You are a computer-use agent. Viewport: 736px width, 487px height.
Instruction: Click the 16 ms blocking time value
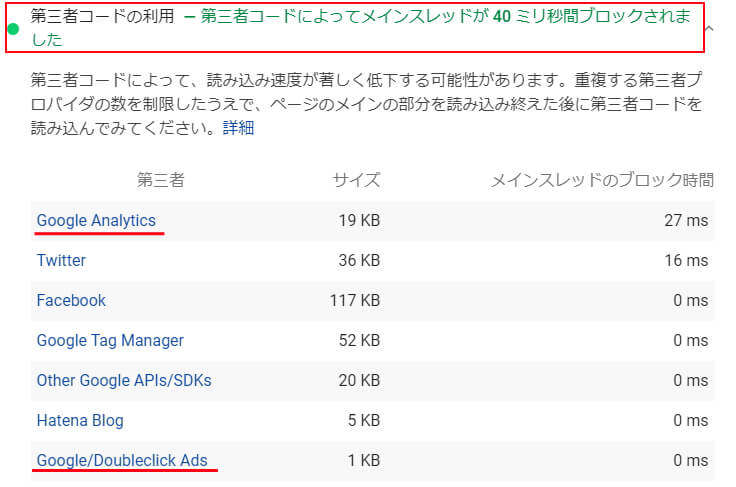(686, 260)
